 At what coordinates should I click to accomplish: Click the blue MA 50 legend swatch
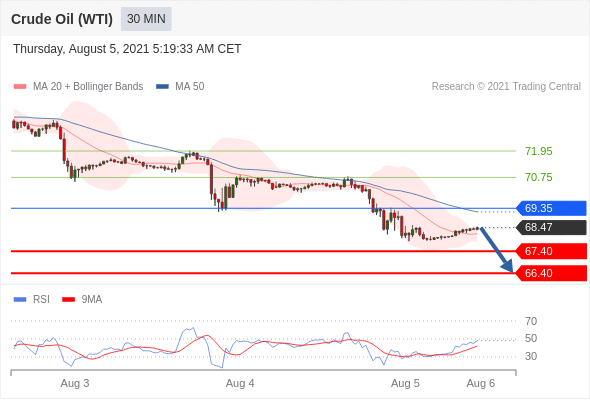(162, 87)
